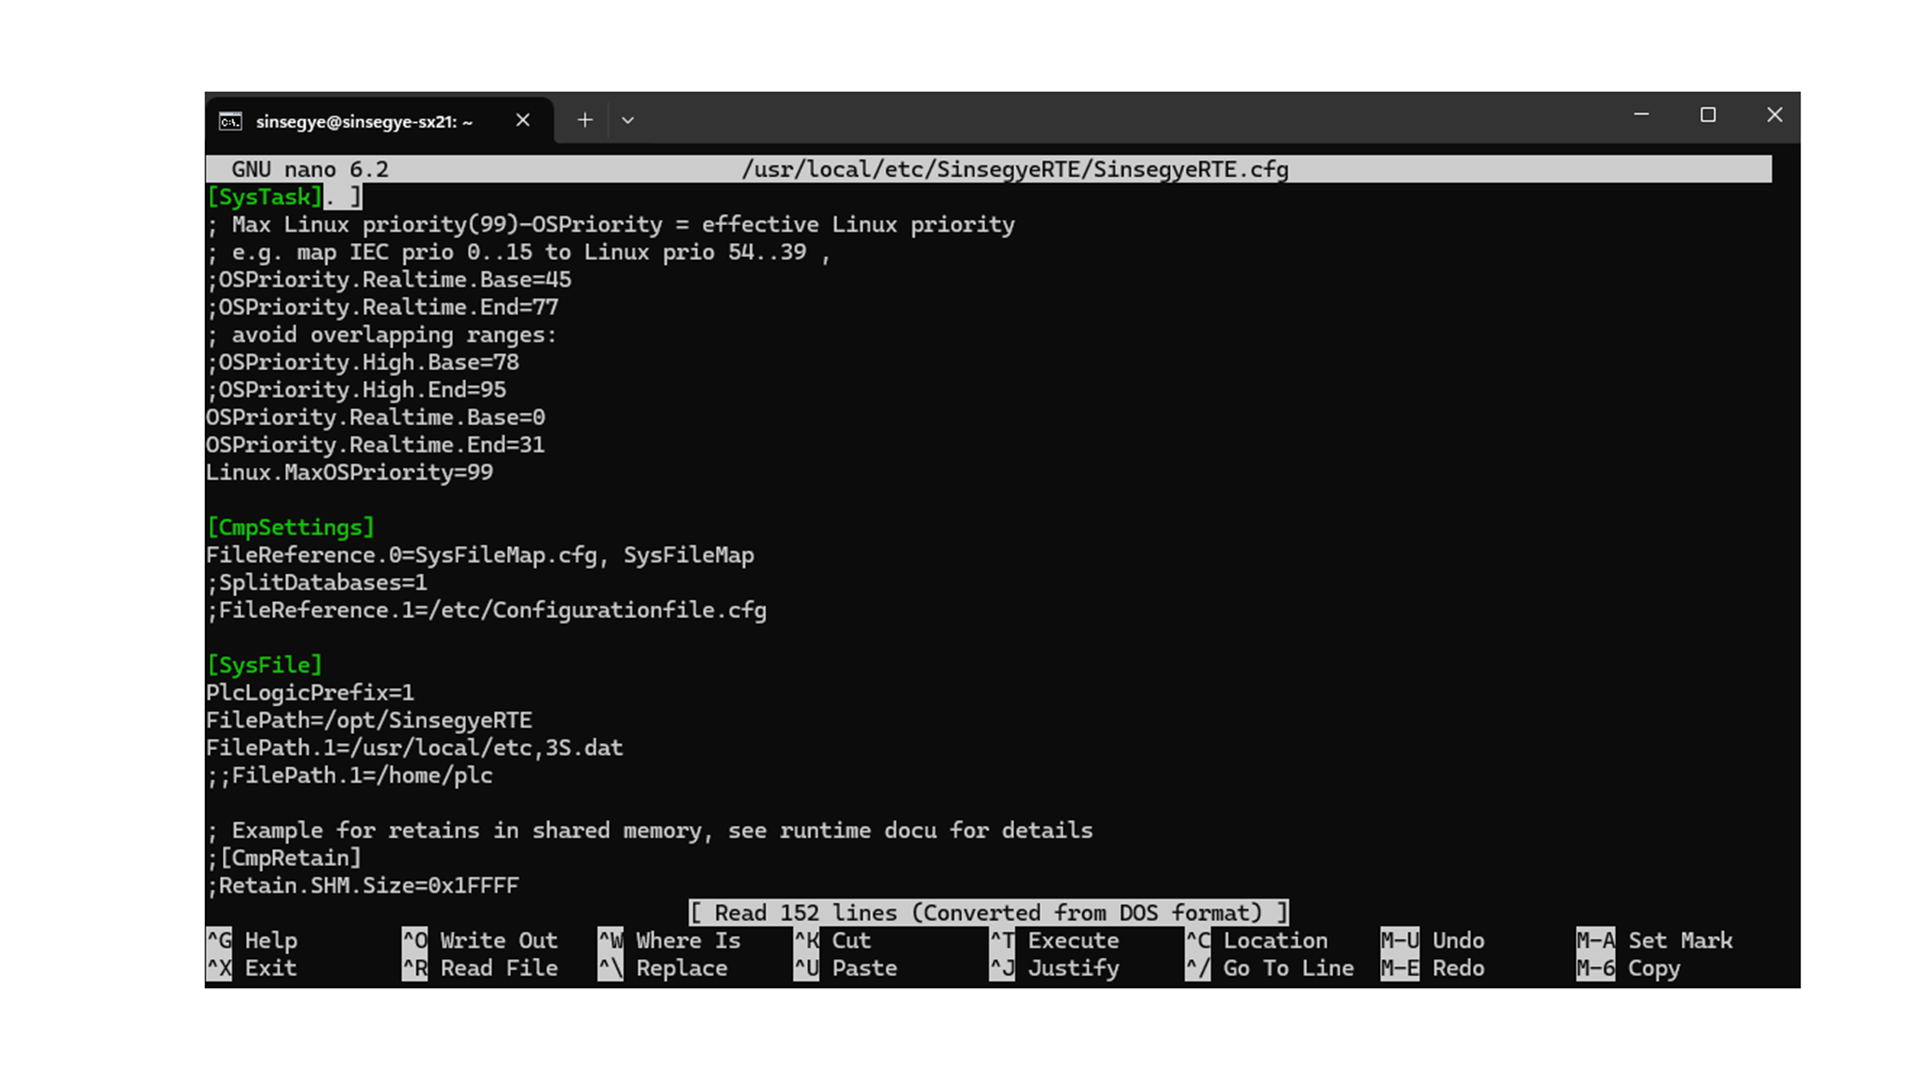Maximize the terminal window
The height and width of the screenshot is (1080, 1920).
tap(1708, 115)
